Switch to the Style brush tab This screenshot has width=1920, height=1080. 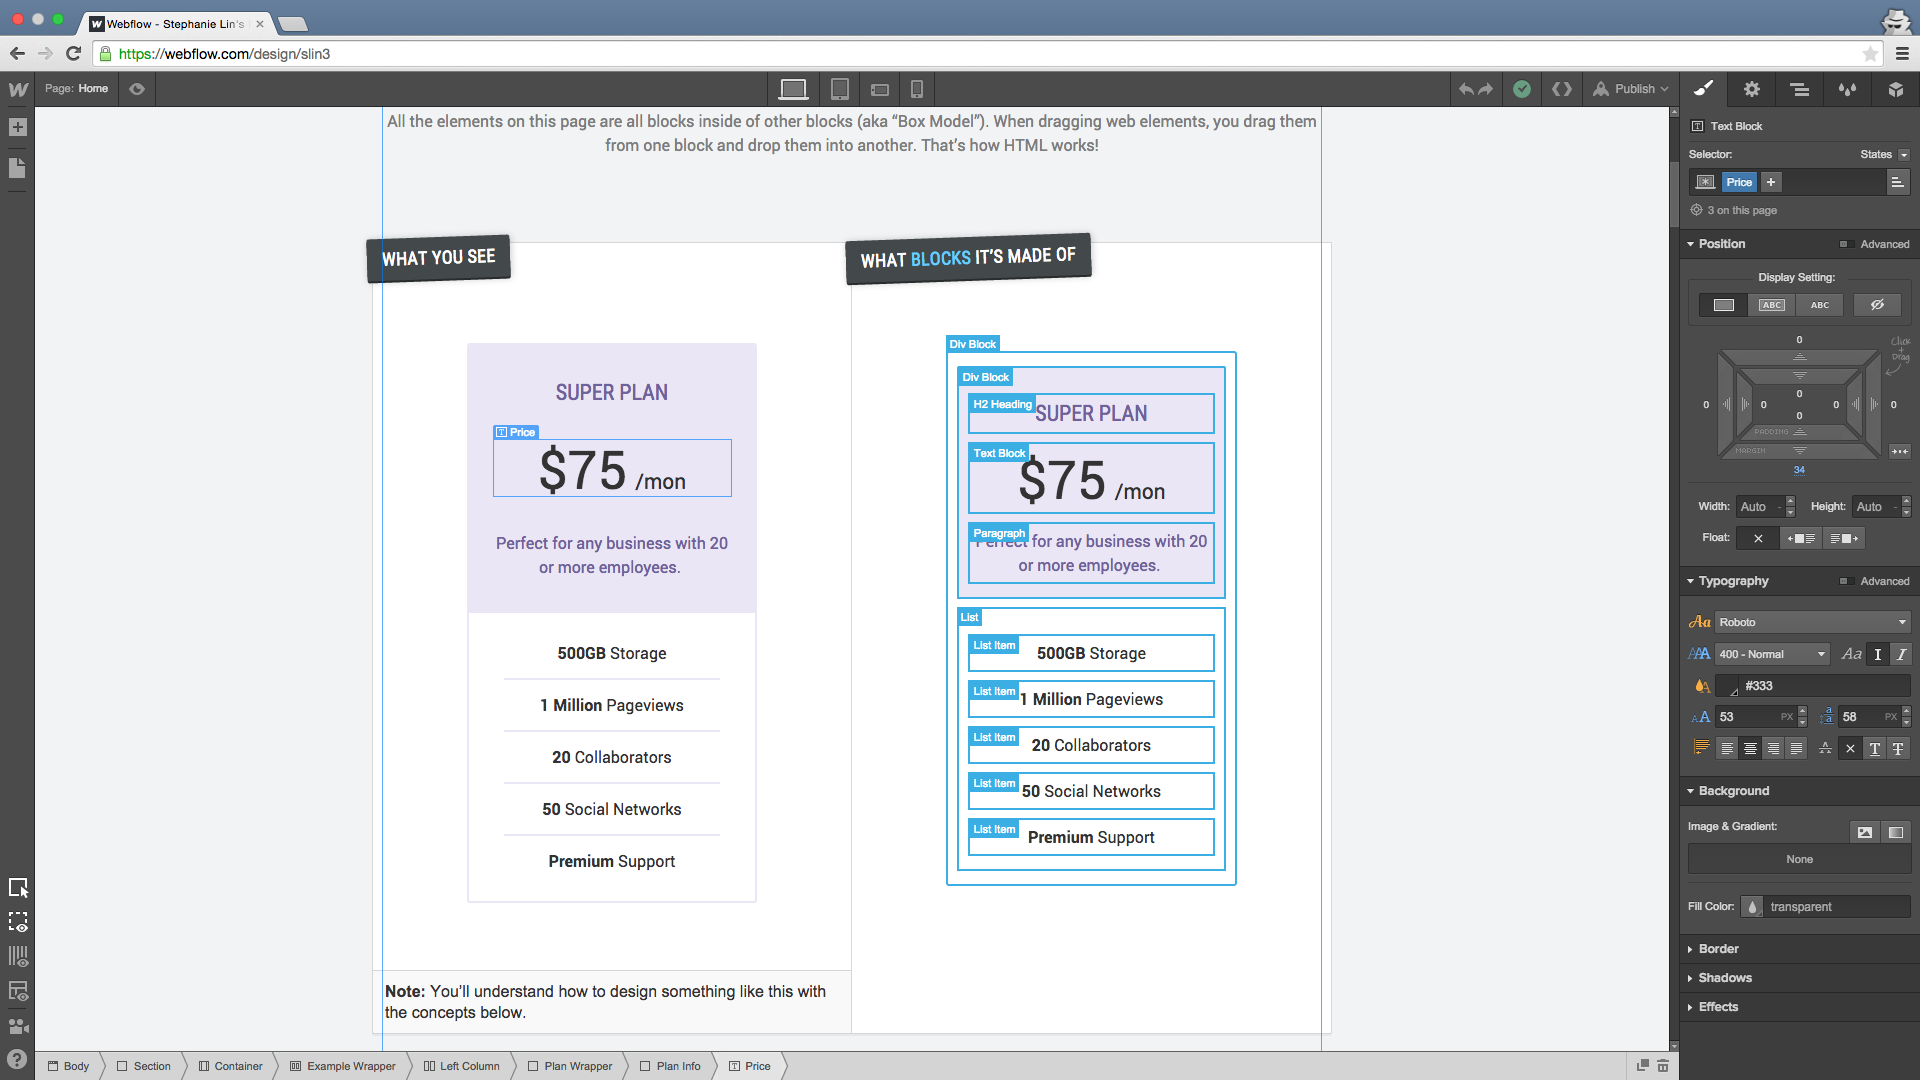click(x=1703, y=89)
